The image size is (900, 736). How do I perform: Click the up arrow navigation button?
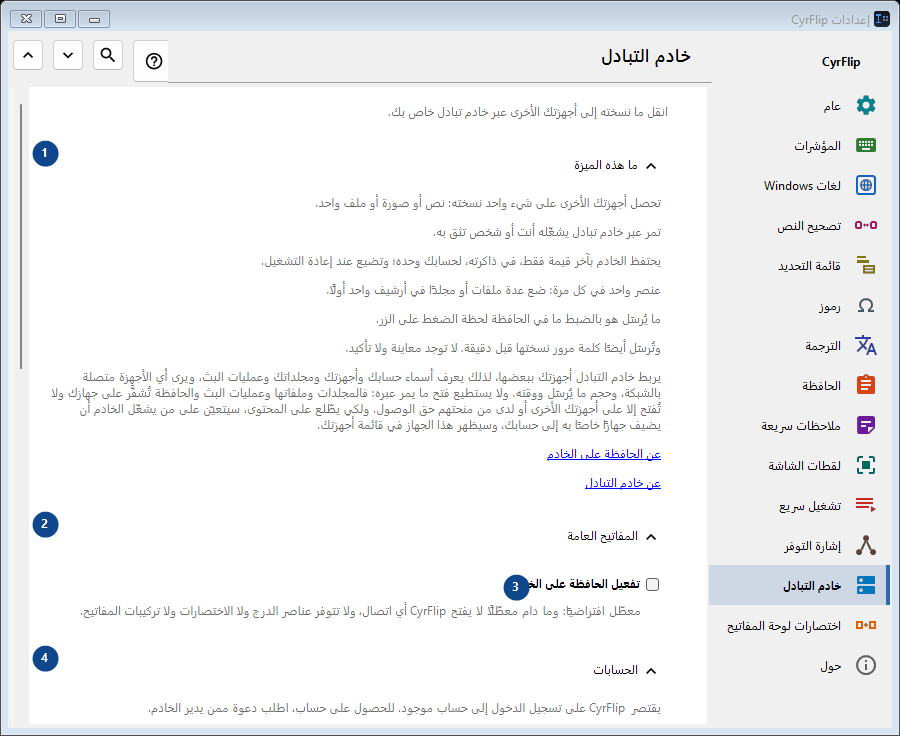(x=28, y=55)
